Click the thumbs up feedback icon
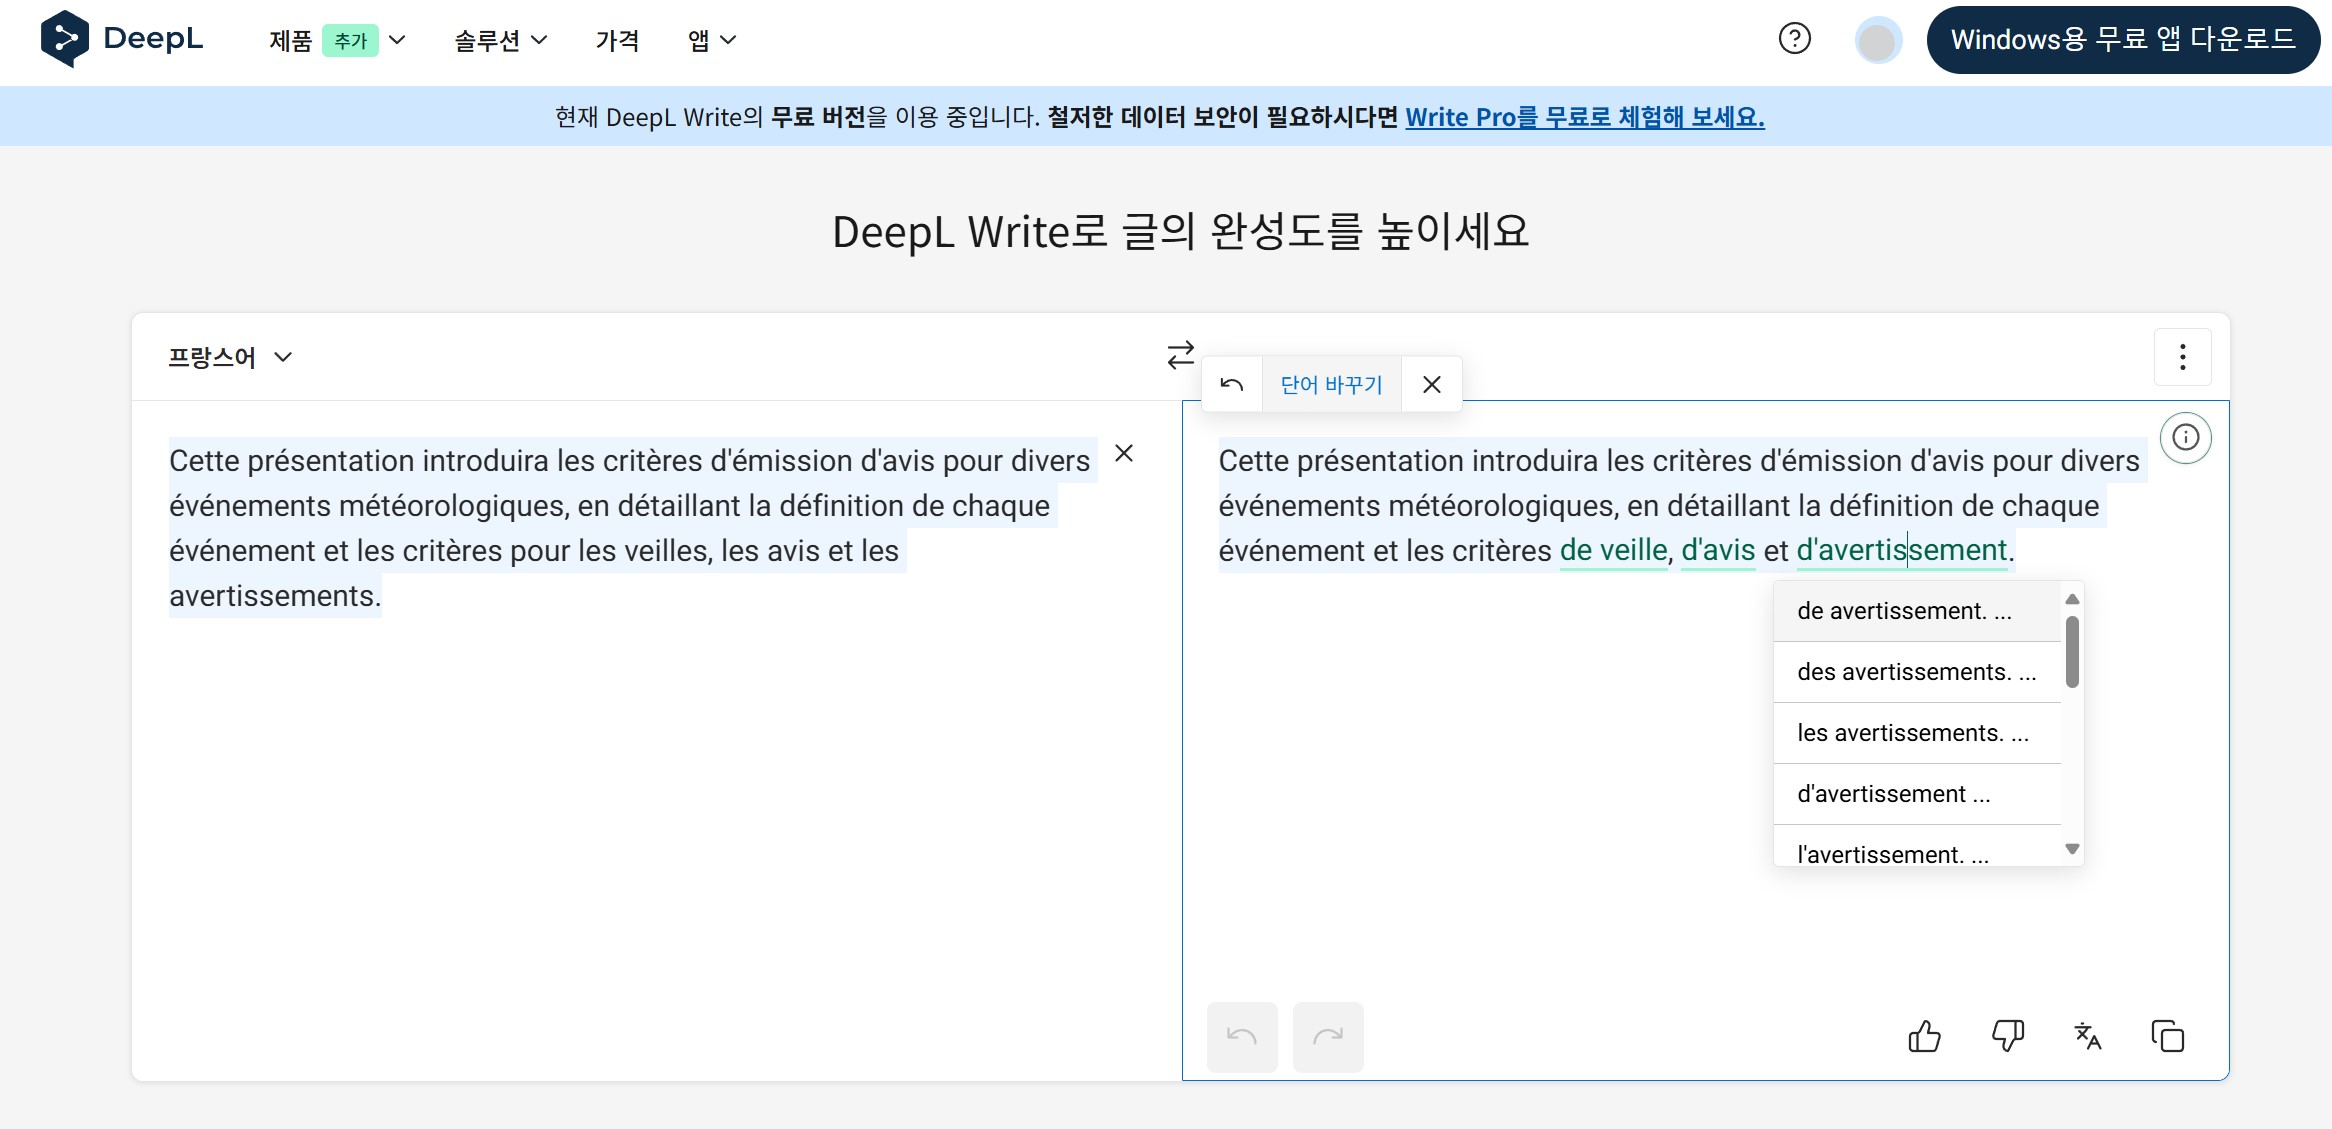The height and width of the screenshot is (1129, 2332). 1924,1036
